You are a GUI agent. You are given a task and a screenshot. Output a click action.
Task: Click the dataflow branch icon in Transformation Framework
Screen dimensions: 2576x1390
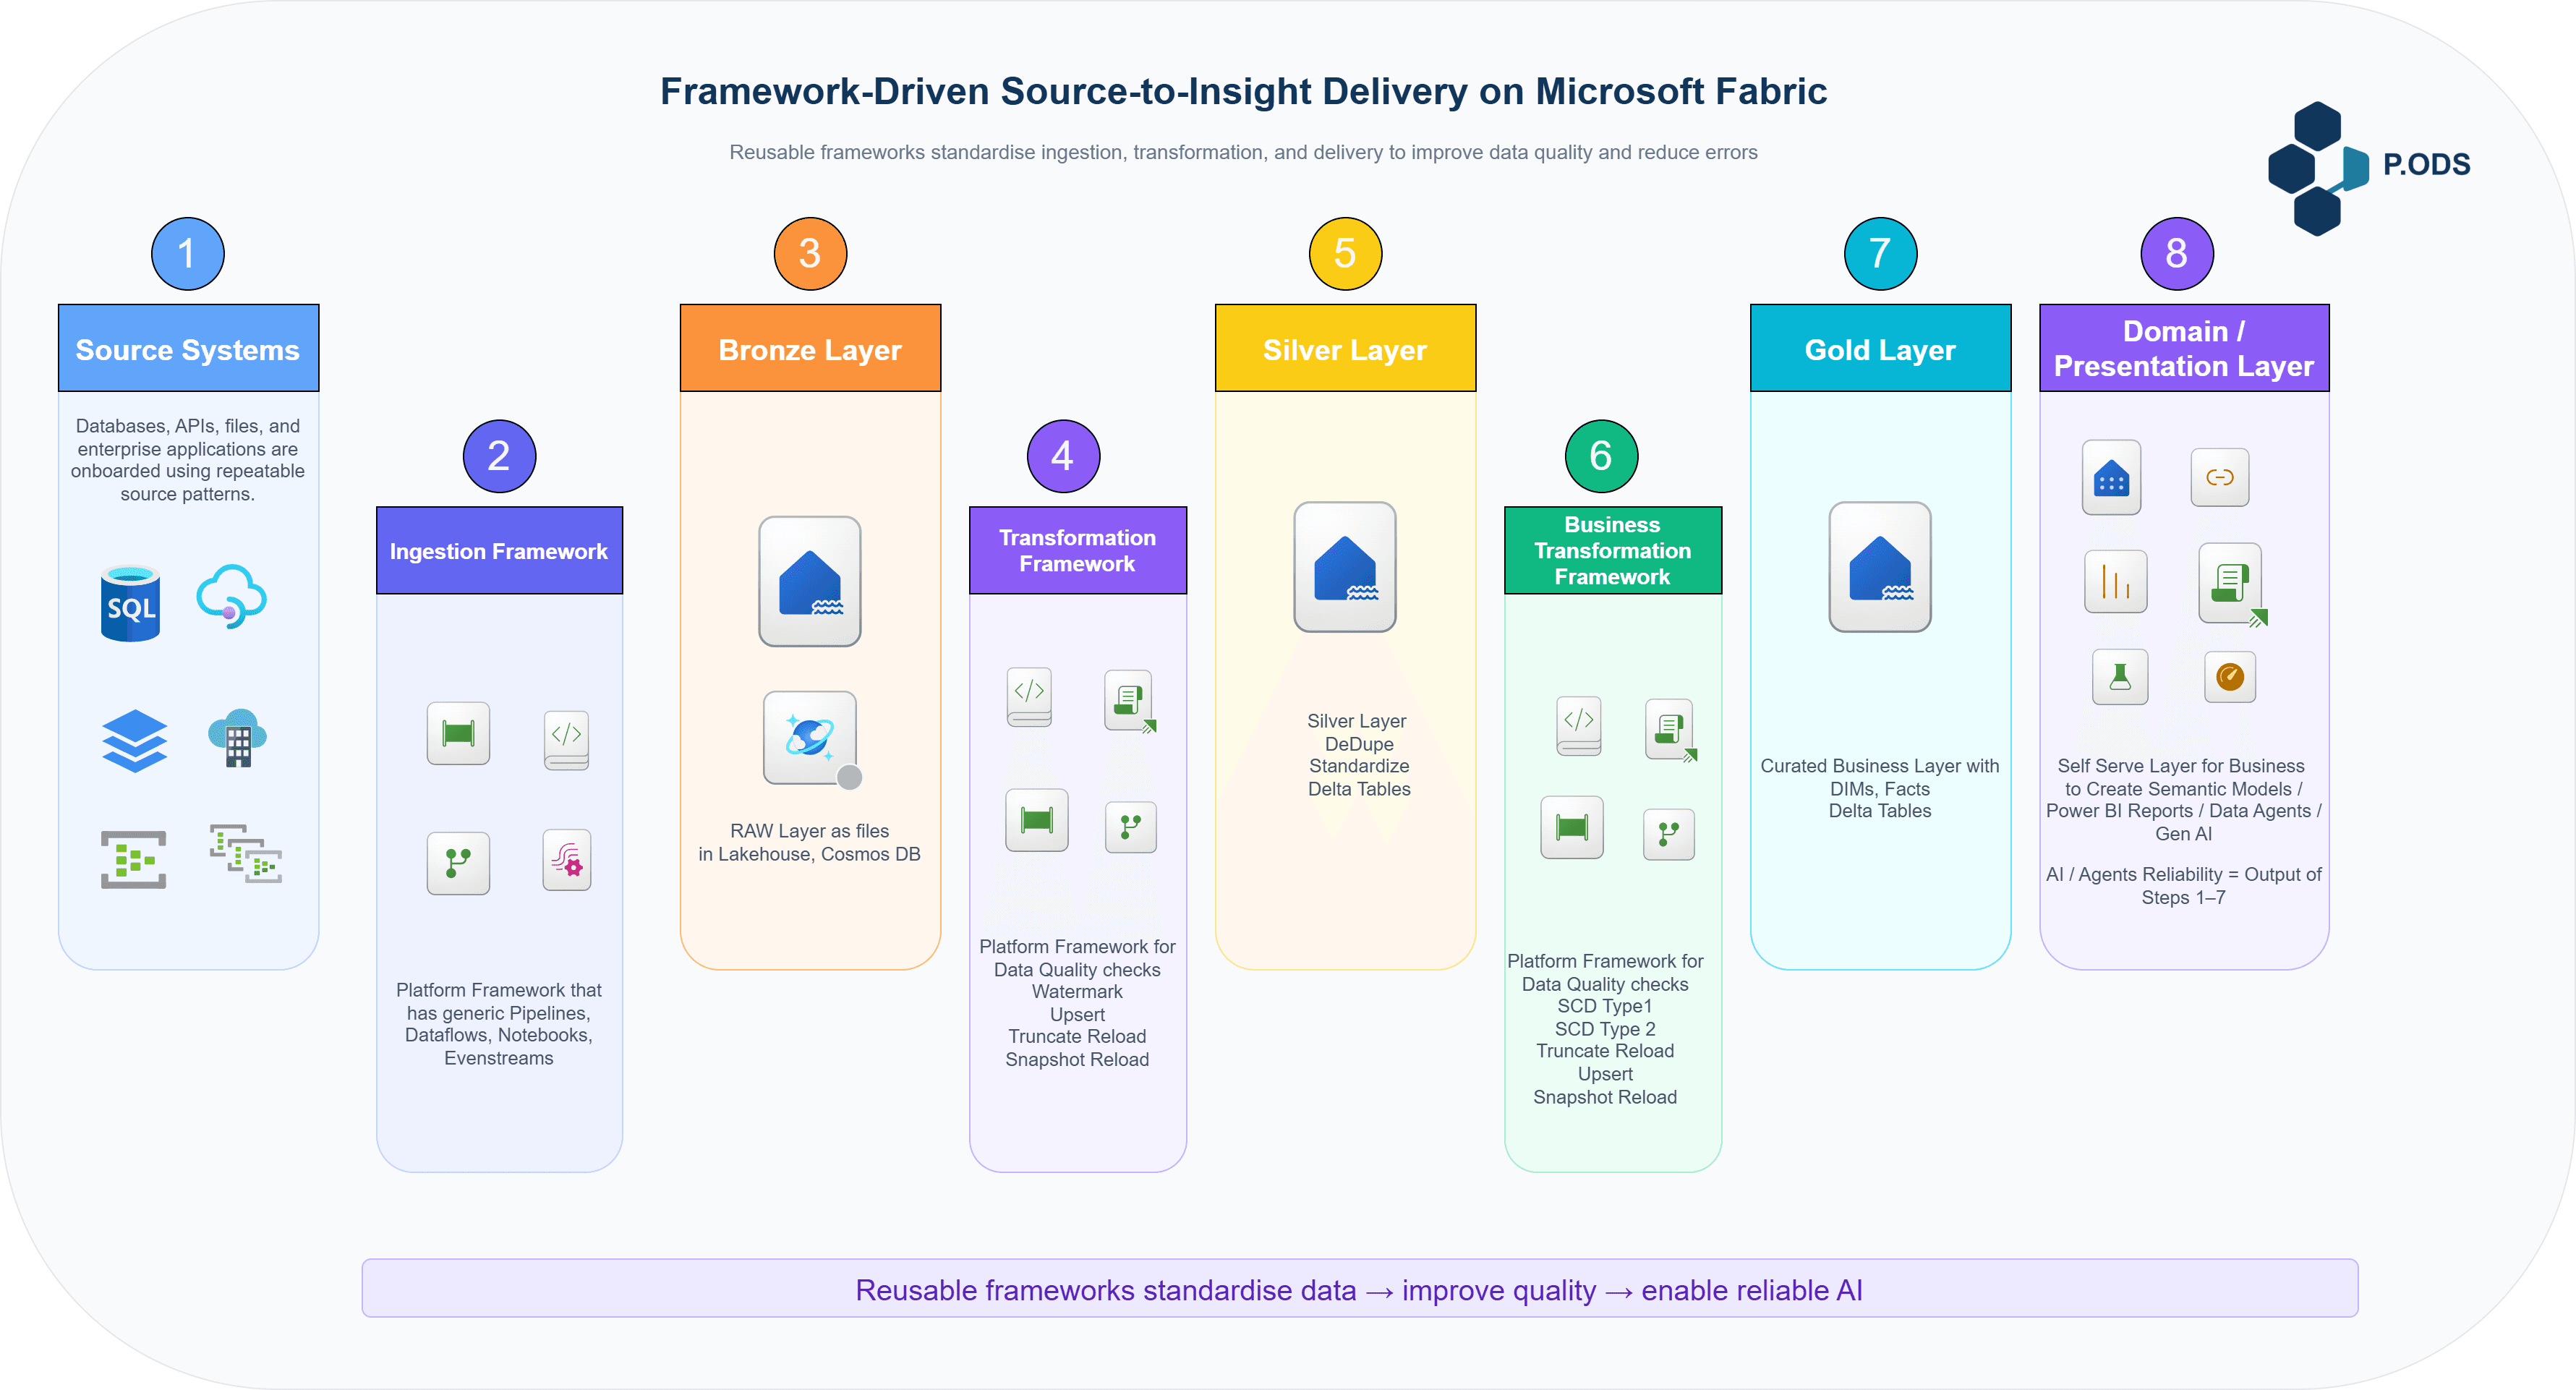coord(1130,827)
